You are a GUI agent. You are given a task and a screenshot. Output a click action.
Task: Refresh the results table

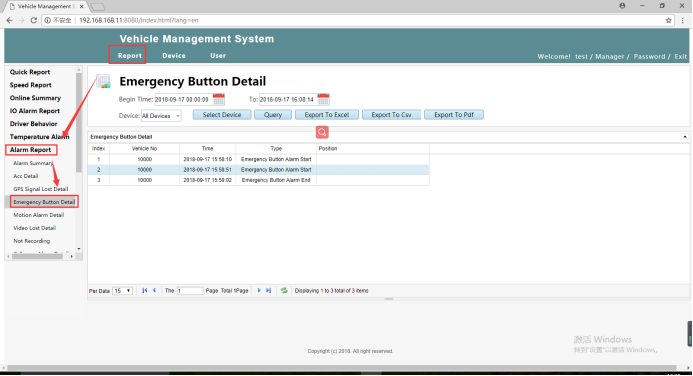coord(284,290)
